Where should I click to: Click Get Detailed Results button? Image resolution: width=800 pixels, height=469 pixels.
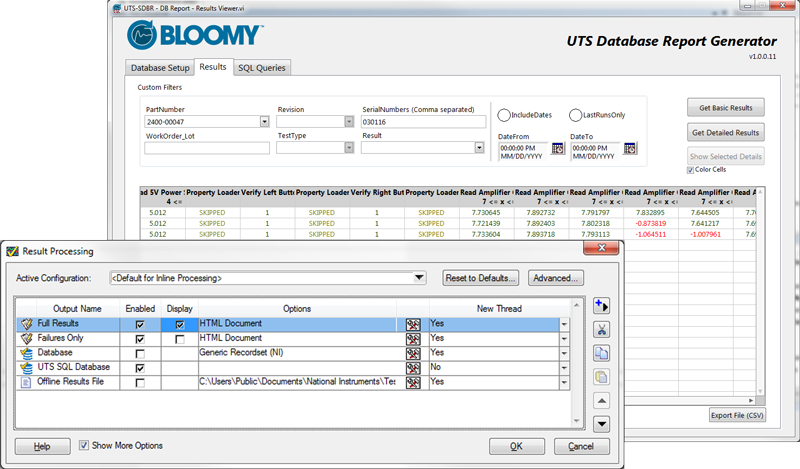coord(726,133)
